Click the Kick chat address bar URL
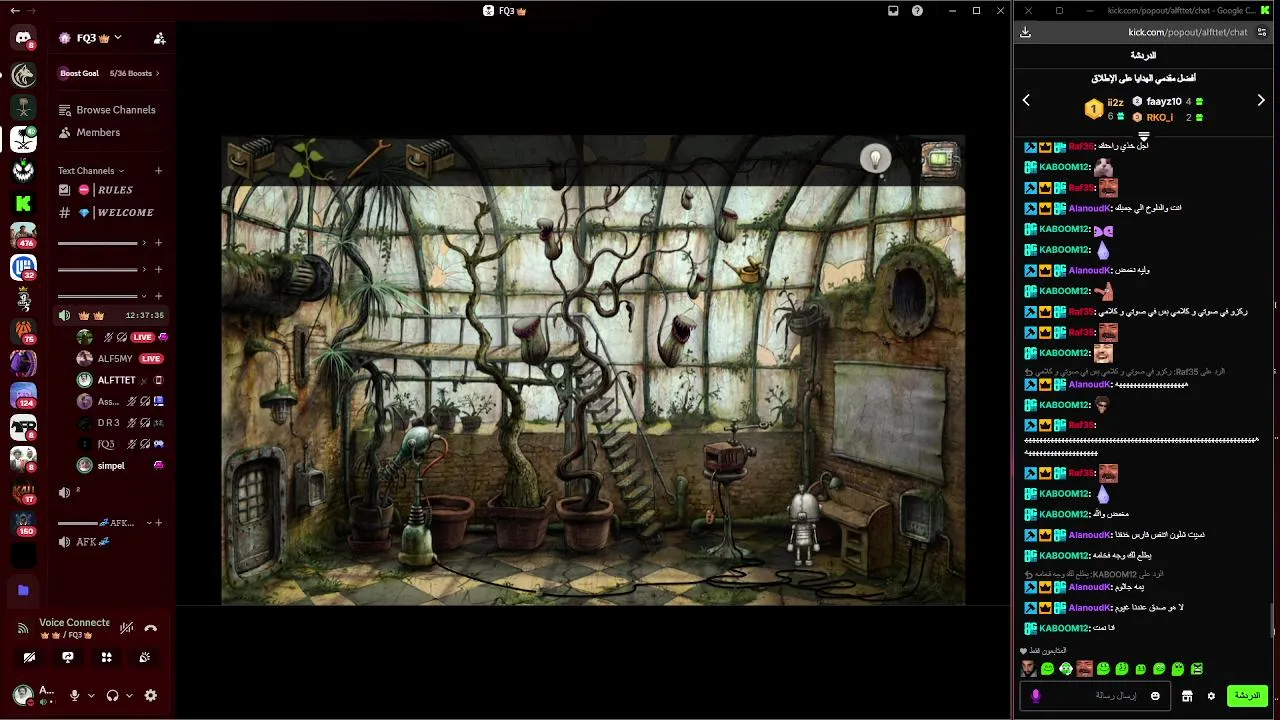The width and height of the screenshot is (1280, 720). click(1188, 32)
